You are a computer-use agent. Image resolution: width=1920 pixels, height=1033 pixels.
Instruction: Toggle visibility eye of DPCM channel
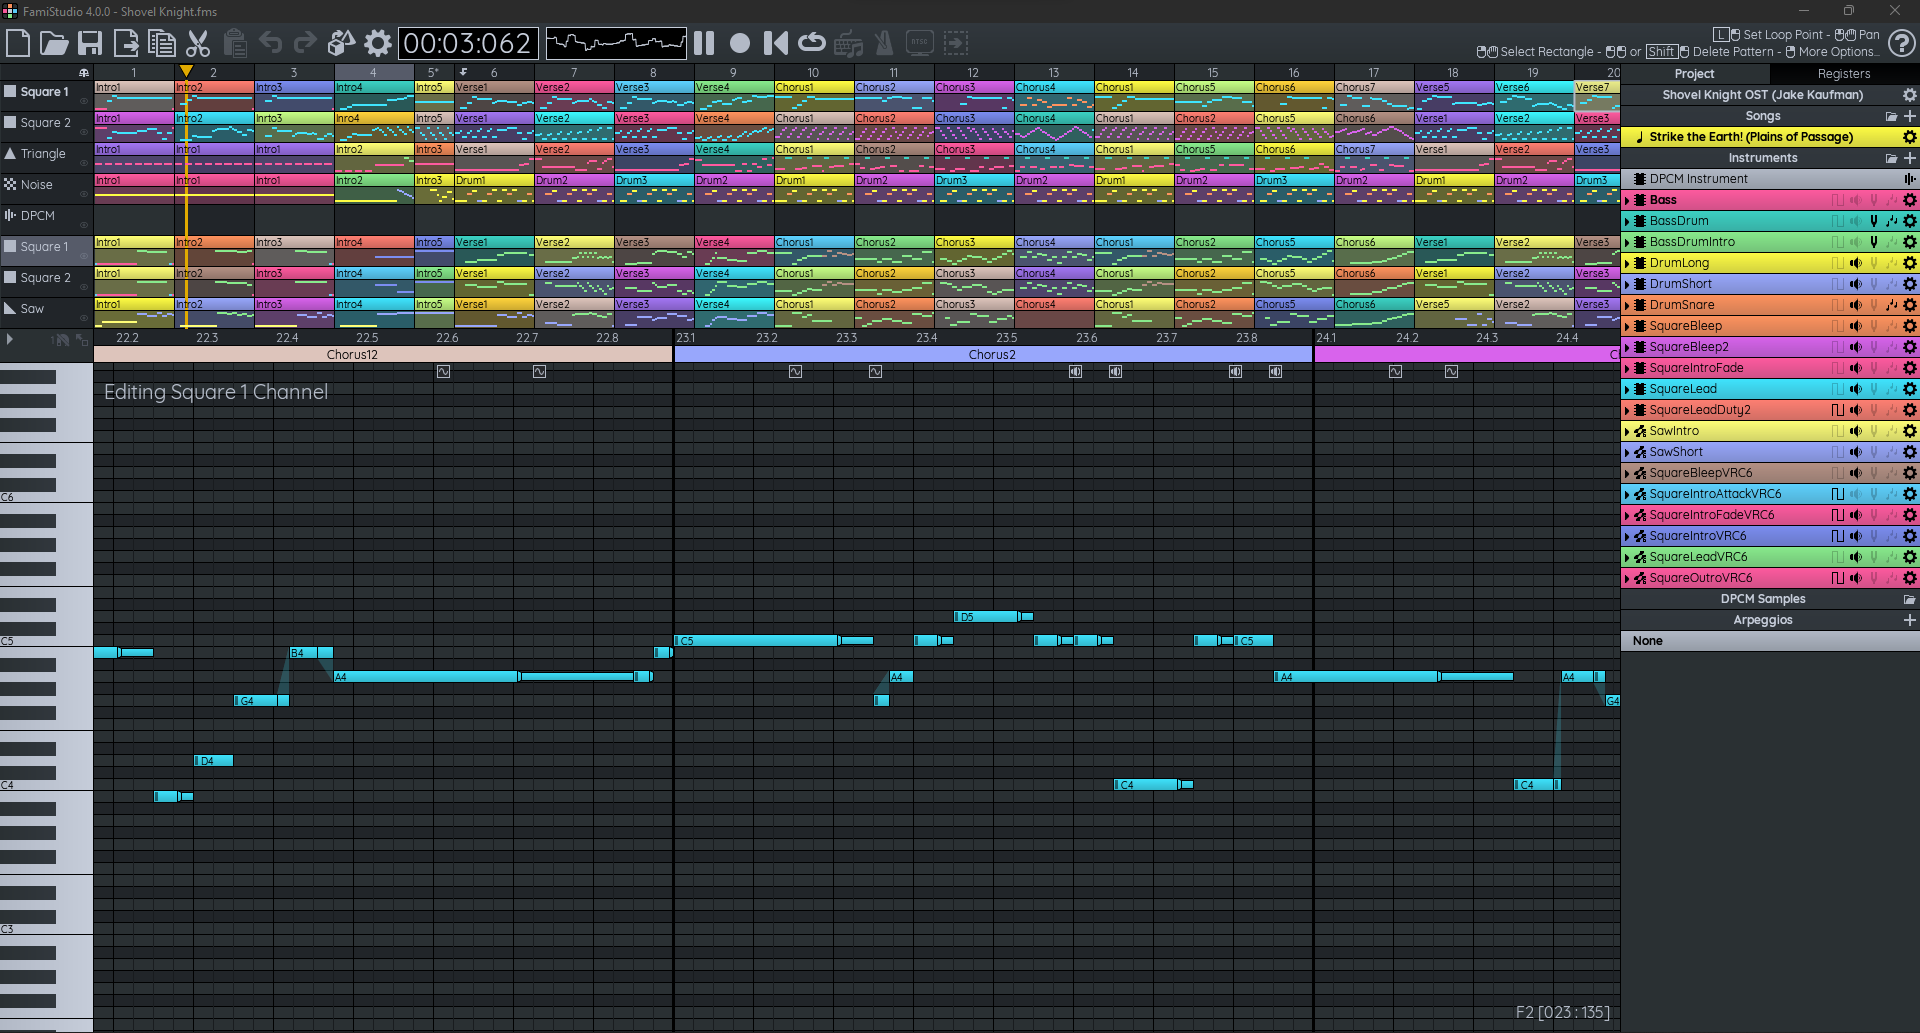click(x=84, y=224)
